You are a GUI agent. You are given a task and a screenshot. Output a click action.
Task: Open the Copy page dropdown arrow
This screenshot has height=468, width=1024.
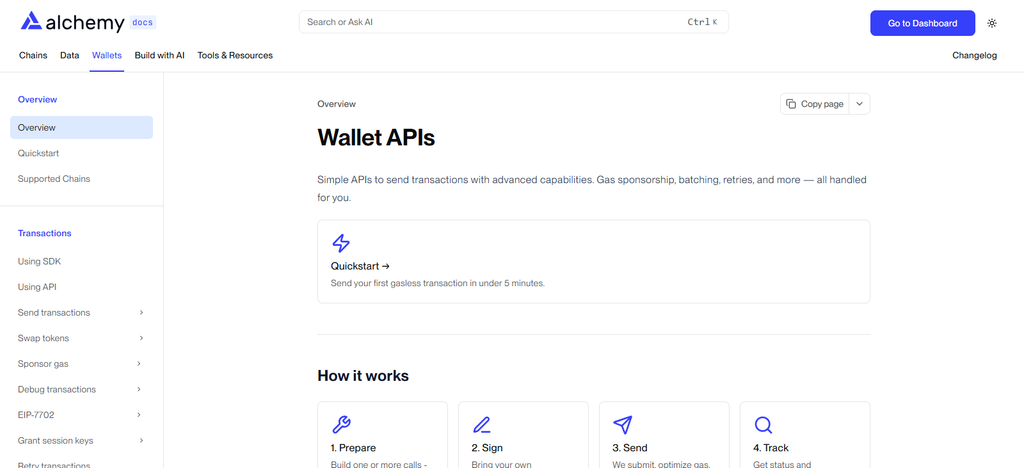pyautogui.click(x=859, y=104)
